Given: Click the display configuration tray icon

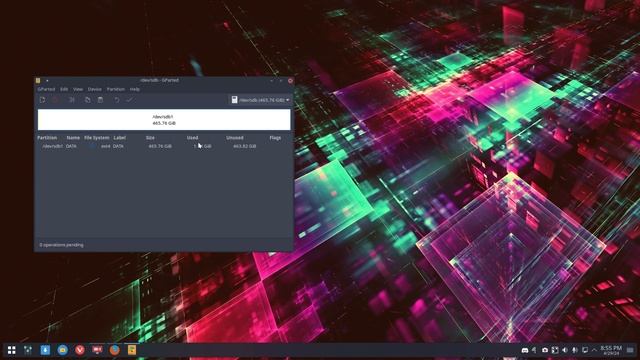Looking at the screenshot, I should tap(585, 350).
